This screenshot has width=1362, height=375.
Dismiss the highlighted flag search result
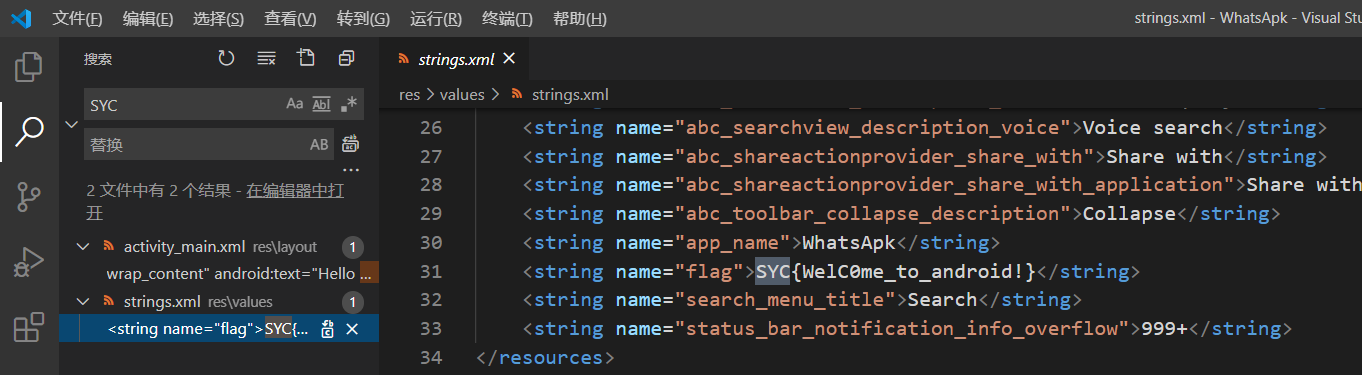pyautogui.click(x=352, y=329)
